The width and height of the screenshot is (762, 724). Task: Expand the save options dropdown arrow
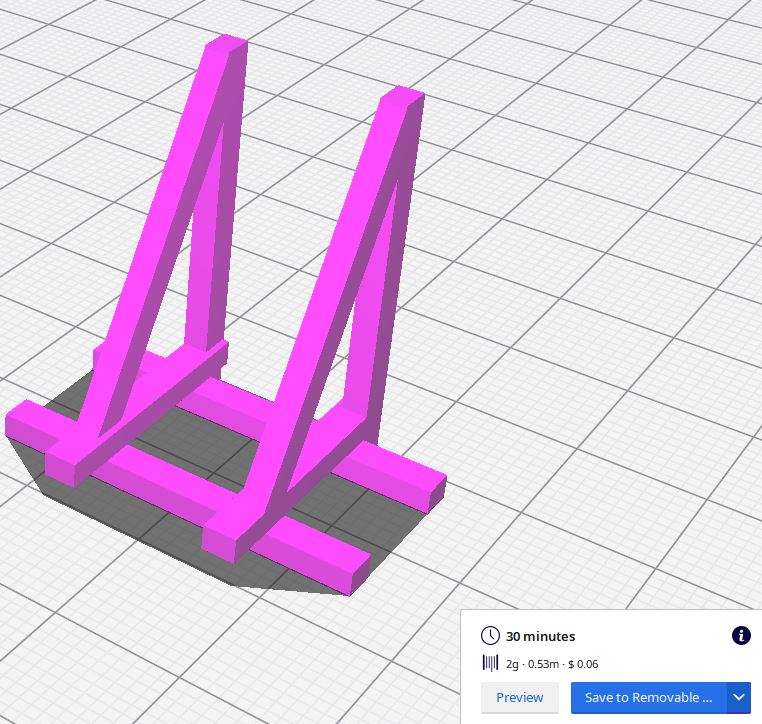[739, 697]
